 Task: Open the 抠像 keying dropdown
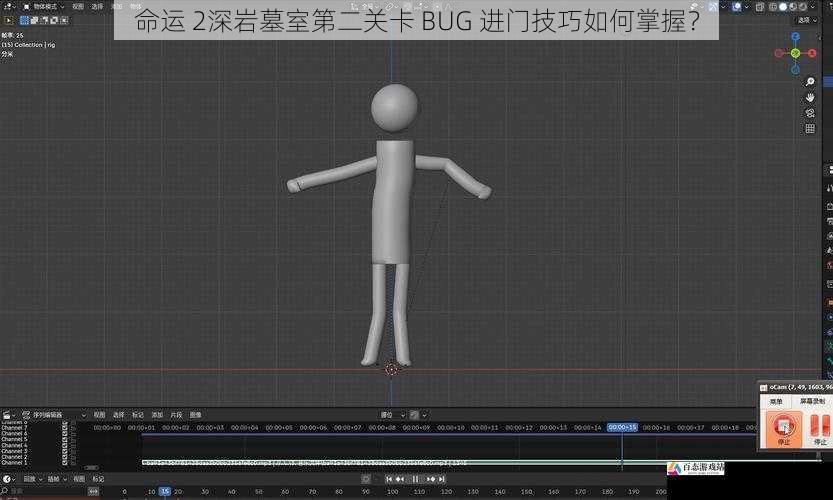coord(56,479)
